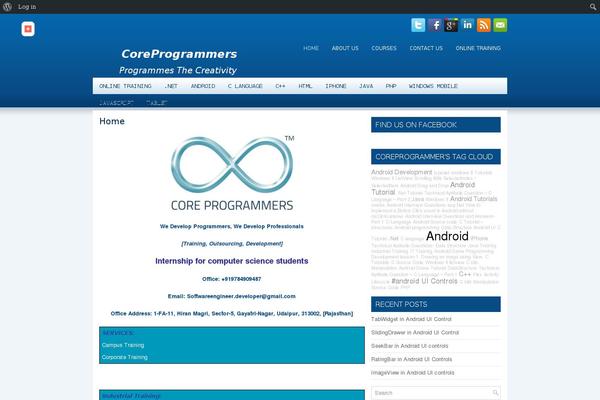Viewport: 600px width, 400px height.
Task: Click the Home page heading
Action: [112, 121]
